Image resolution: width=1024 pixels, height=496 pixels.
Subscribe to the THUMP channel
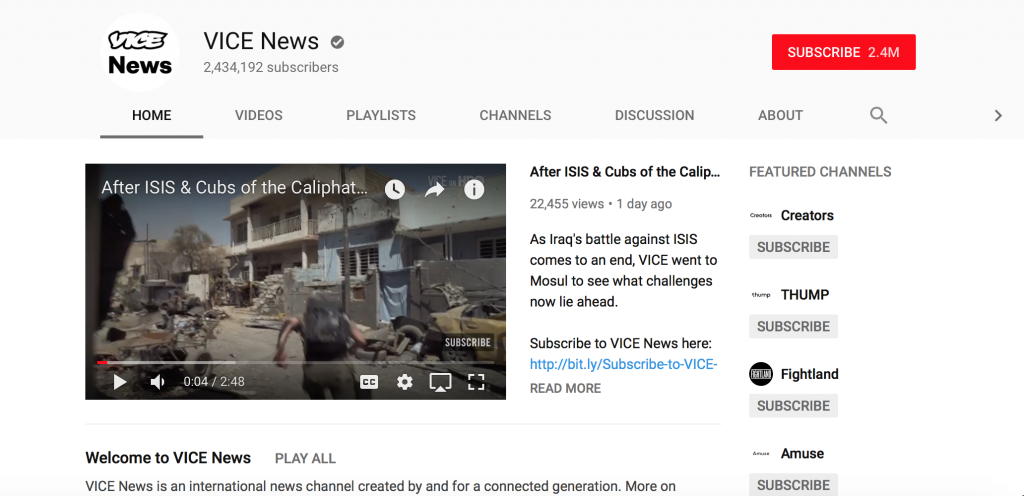tap(793, 326)
